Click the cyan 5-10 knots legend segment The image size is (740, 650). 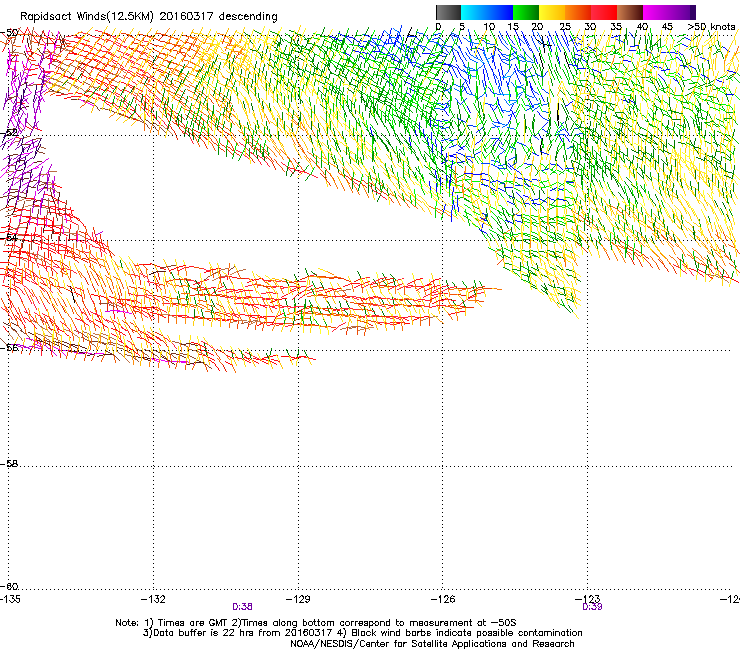(474, 12)
